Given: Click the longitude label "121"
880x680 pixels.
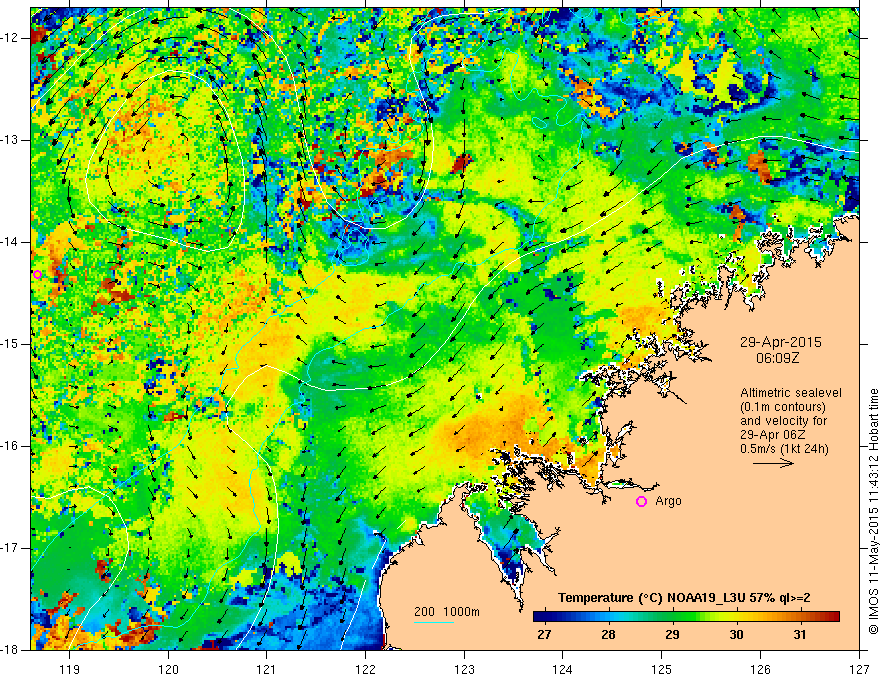Looking at the screenshot, I should pyautogui.click(x=267, y=669).
